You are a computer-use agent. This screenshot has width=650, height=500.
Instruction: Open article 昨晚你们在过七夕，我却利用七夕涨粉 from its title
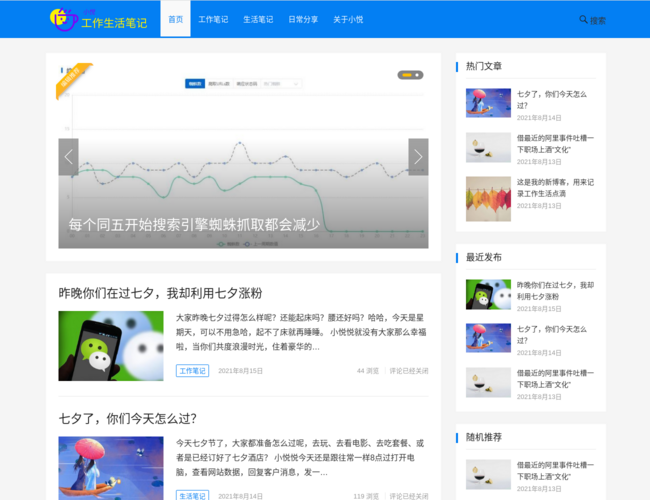[160, 293]
